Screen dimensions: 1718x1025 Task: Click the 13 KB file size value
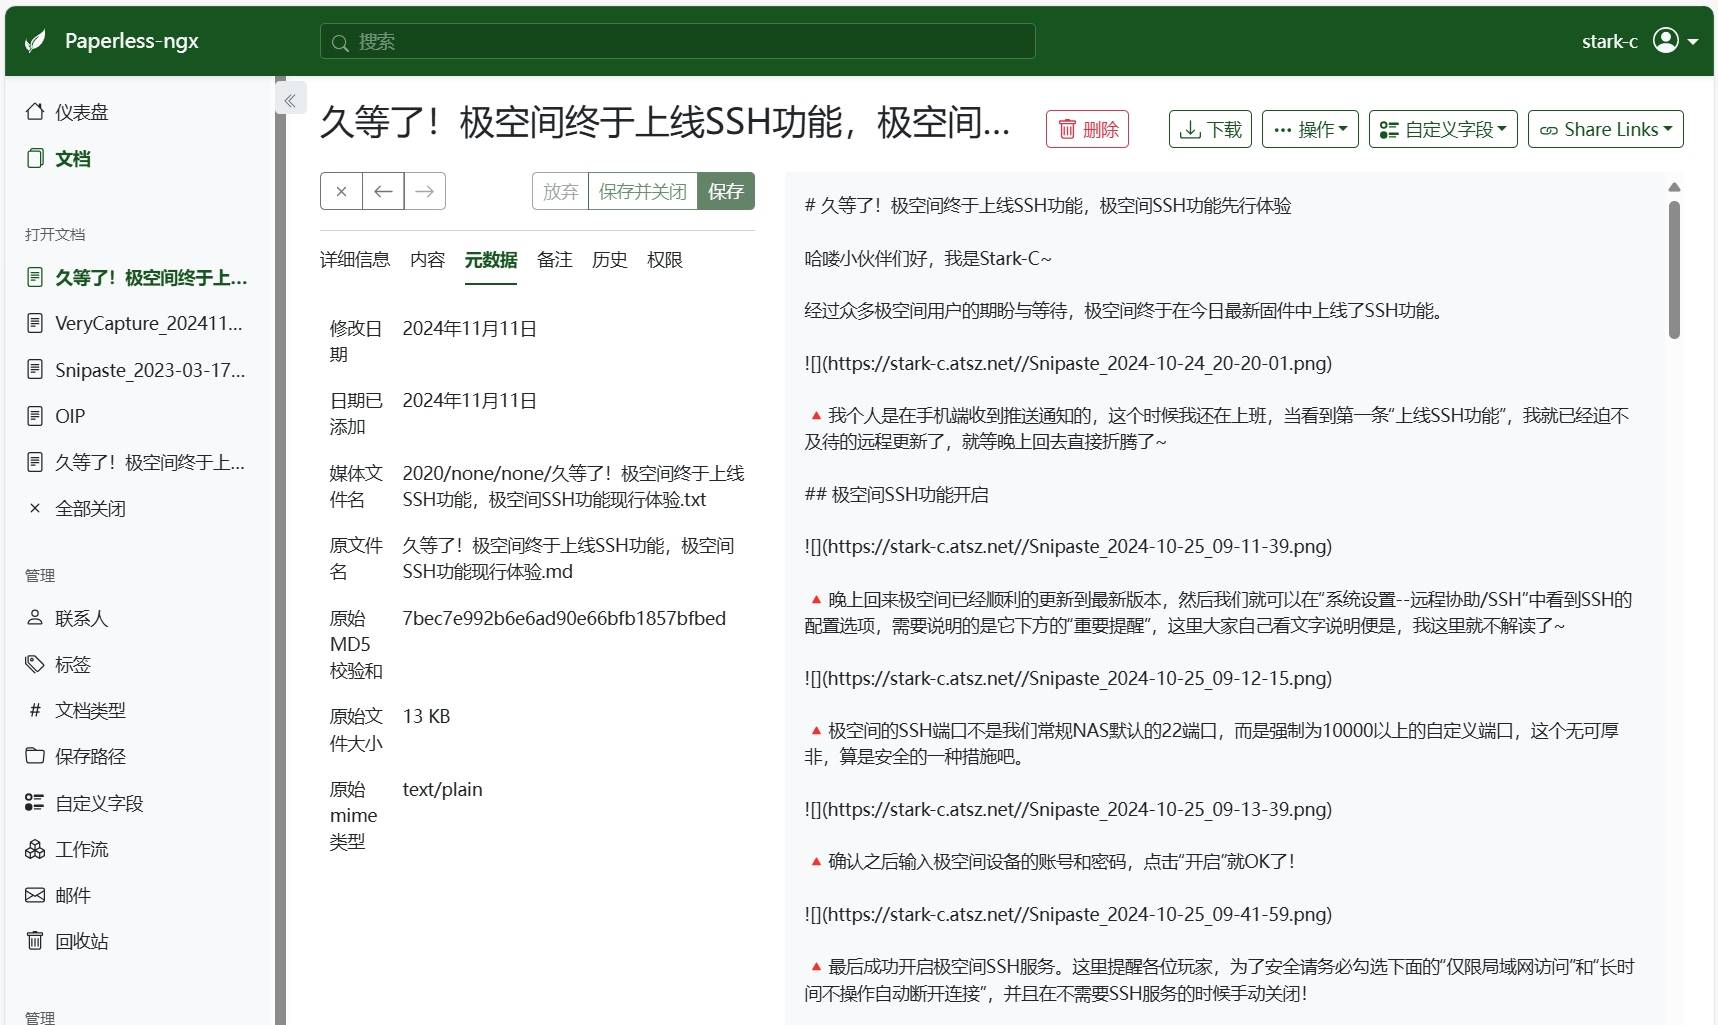tap(426, 716)
